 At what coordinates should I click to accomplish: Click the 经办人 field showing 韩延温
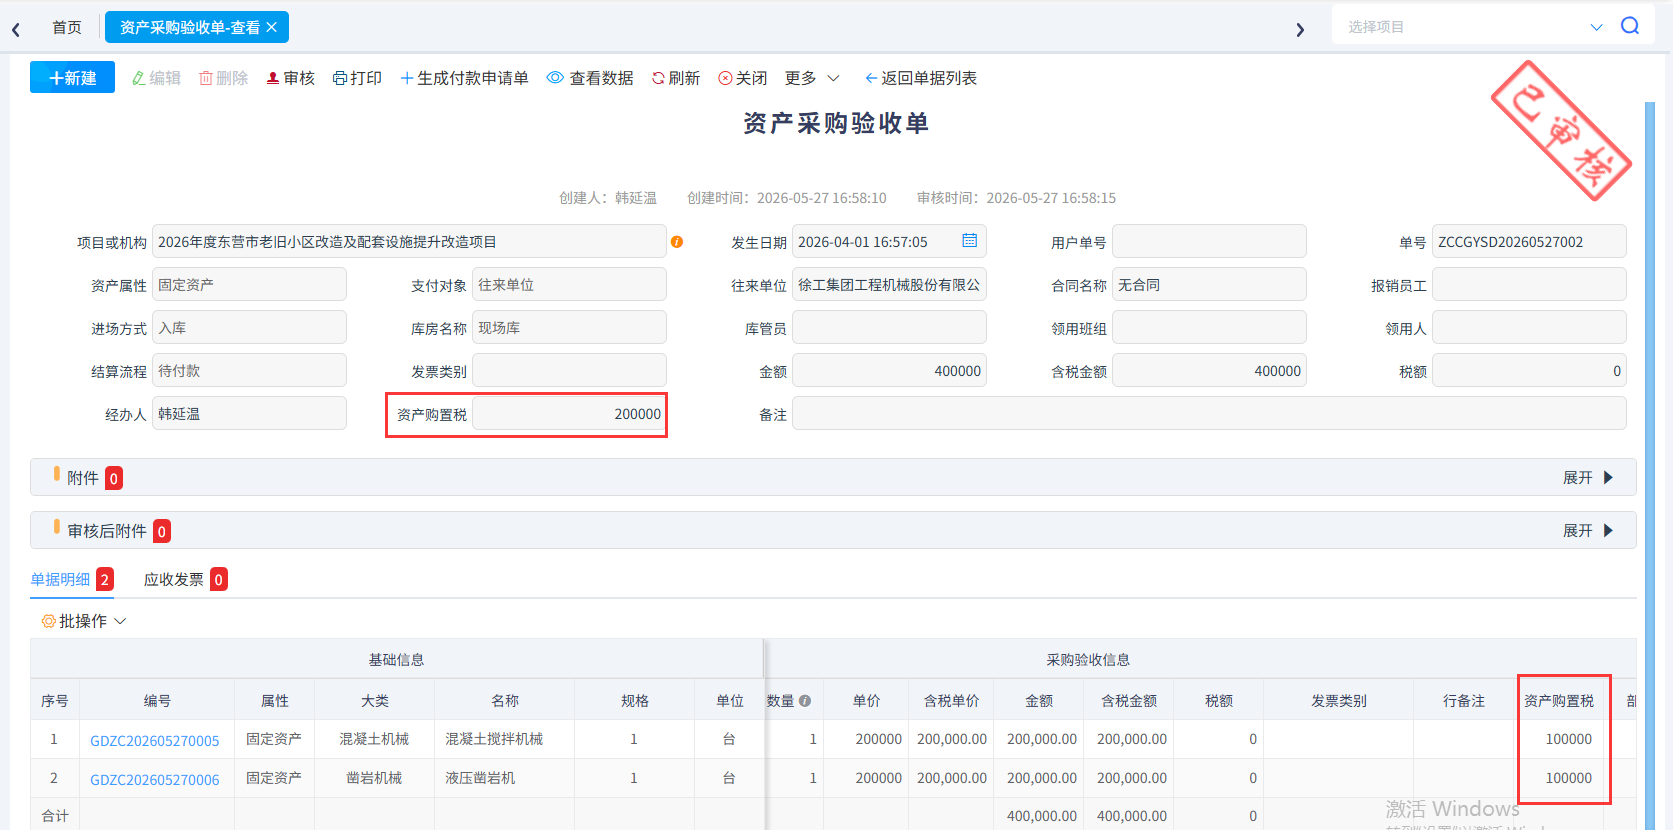tap(249, 414)
